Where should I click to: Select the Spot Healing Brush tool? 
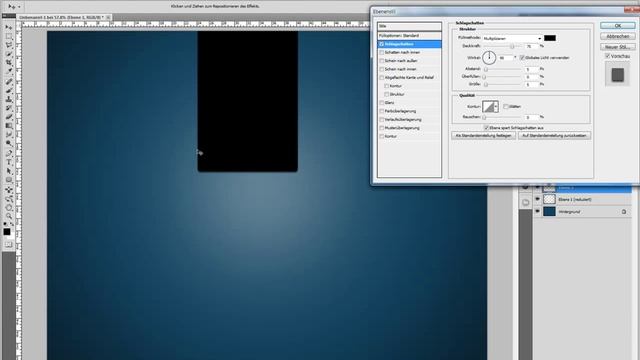9,82
